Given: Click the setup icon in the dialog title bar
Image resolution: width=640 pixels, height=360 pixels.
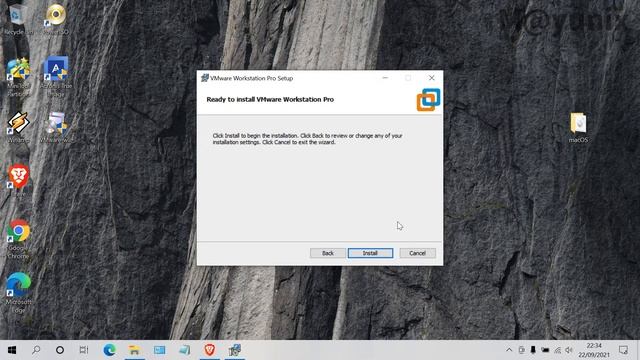Looking at the screenshot, I should click(x=205, y=78).
